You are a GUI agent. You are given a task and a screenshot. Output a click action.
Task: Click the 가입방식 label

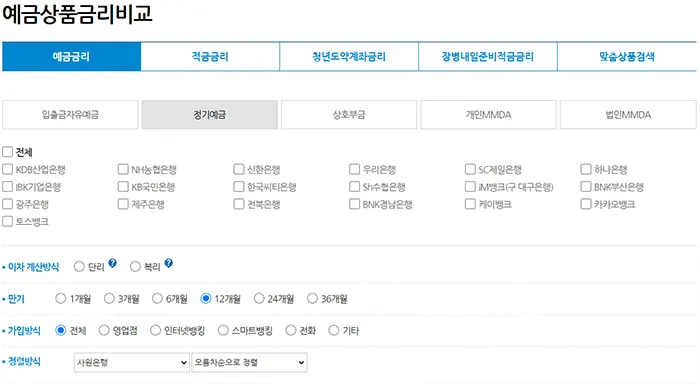[24, 331]
